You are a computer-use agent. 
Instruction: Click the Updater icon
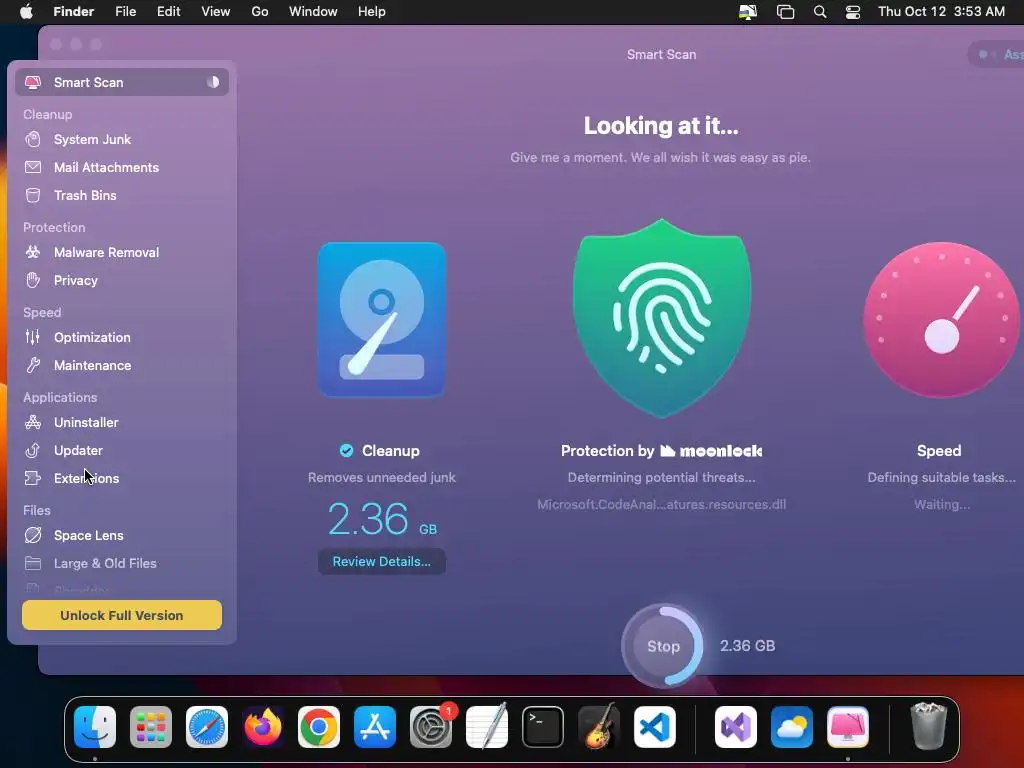[x=33, y=450]
